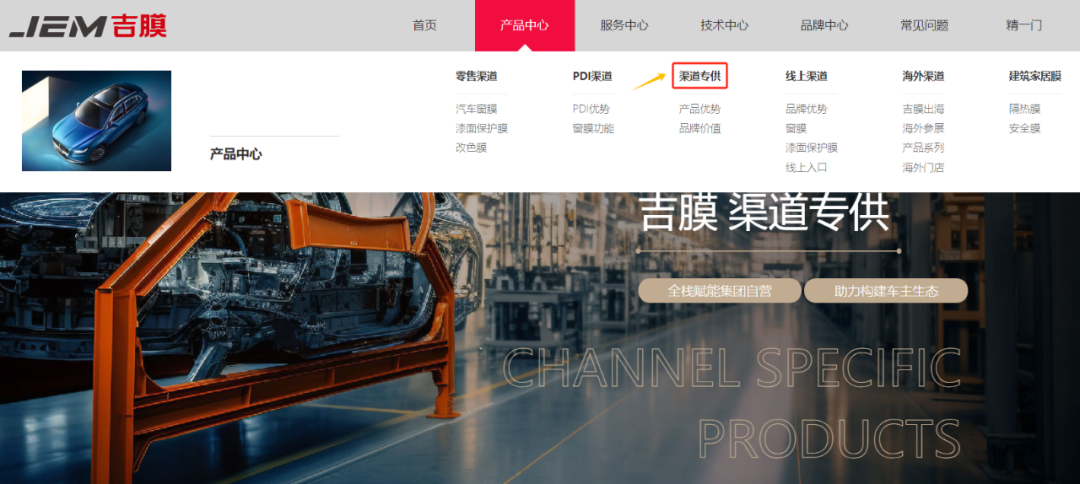Click the CHANNEL SPECIFIC outlined text
This screenshot has width=1080, height=484.
tap(732, 369)
